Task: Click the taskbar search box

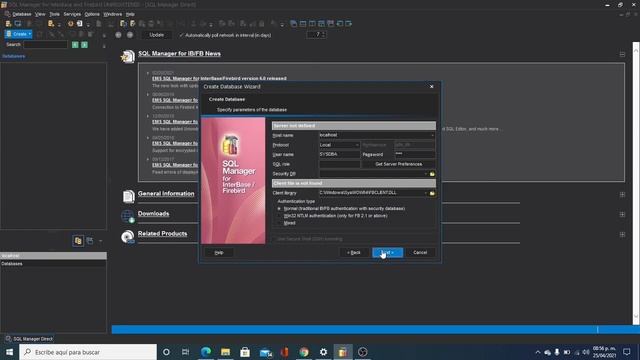Action: [88, 352]
